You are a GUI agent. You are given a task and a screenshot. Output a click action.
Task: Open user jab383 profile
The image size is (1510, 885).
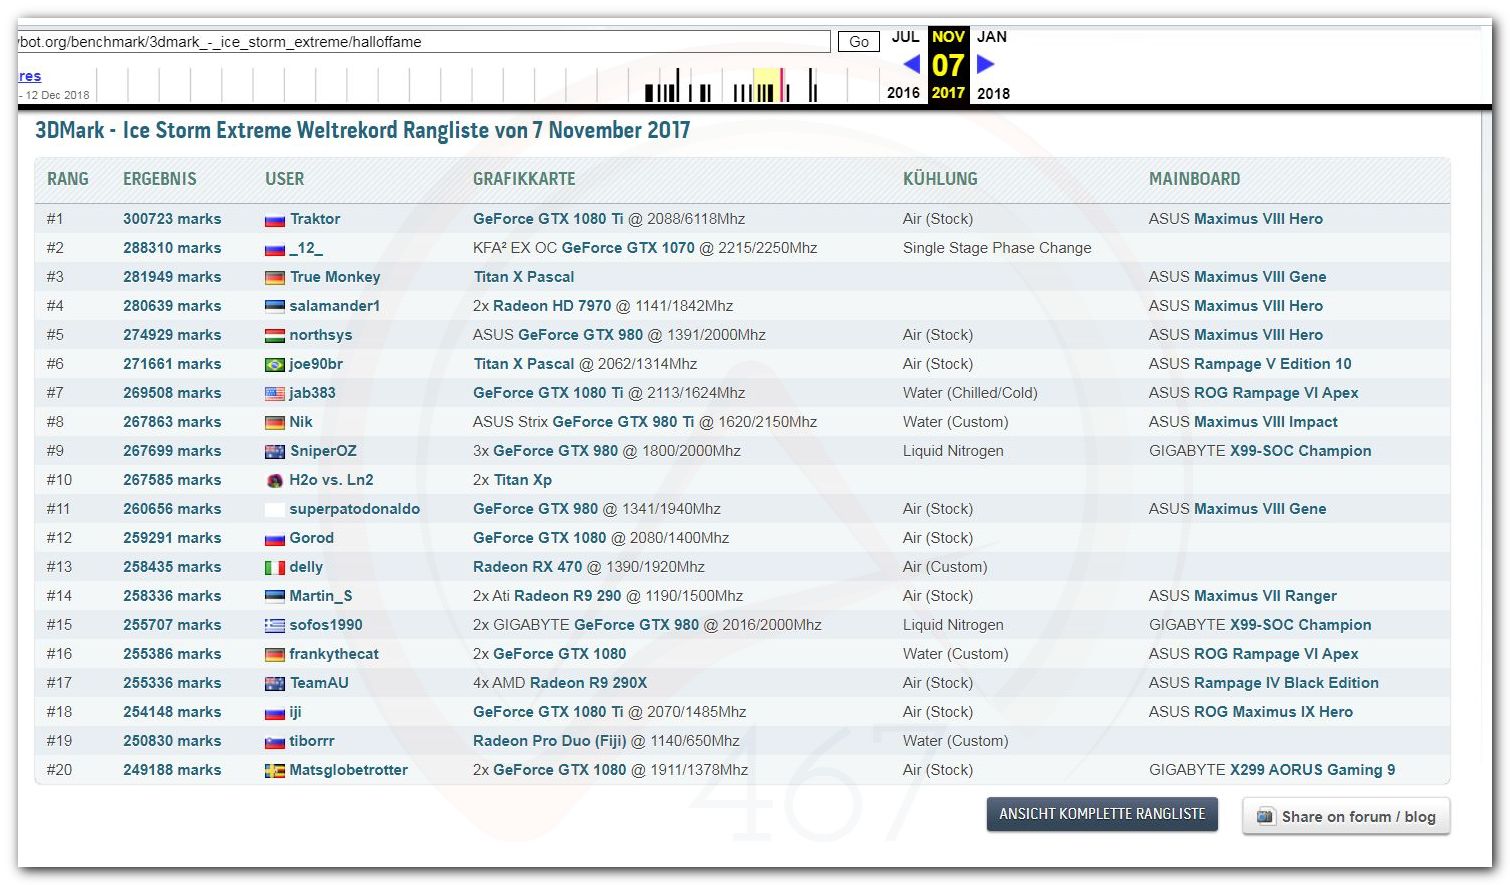click(313, 393)
